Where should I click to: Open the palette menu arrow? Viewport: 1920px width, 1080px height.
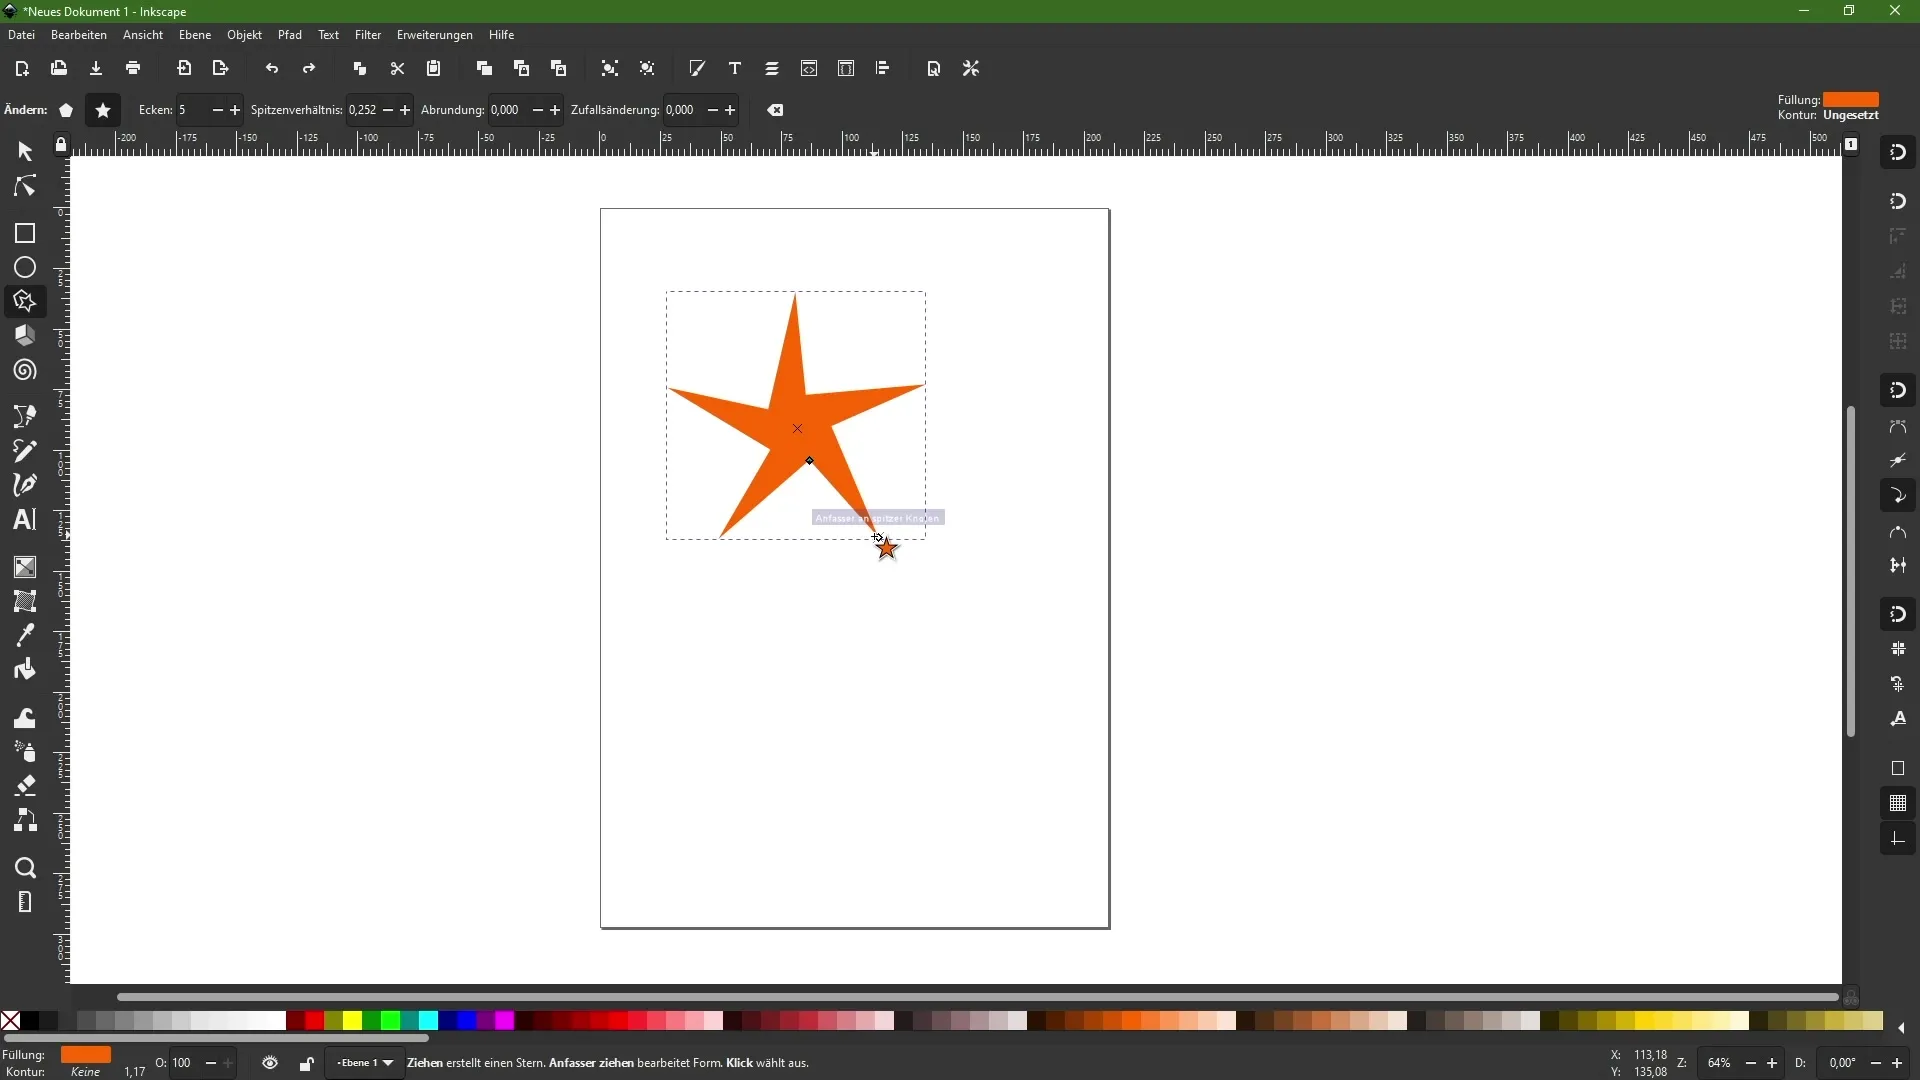tap(1902, 1028)
